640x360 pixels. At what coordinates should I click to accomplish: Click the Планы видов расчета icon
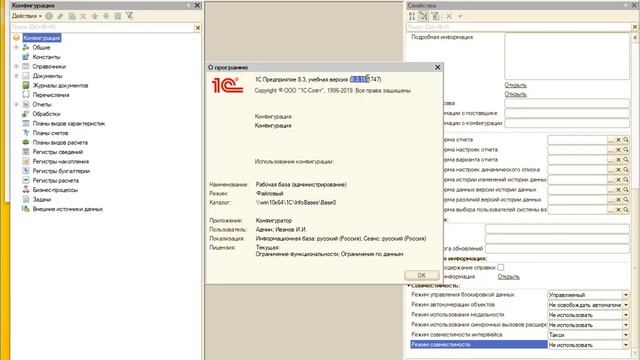tap(26, 142)
